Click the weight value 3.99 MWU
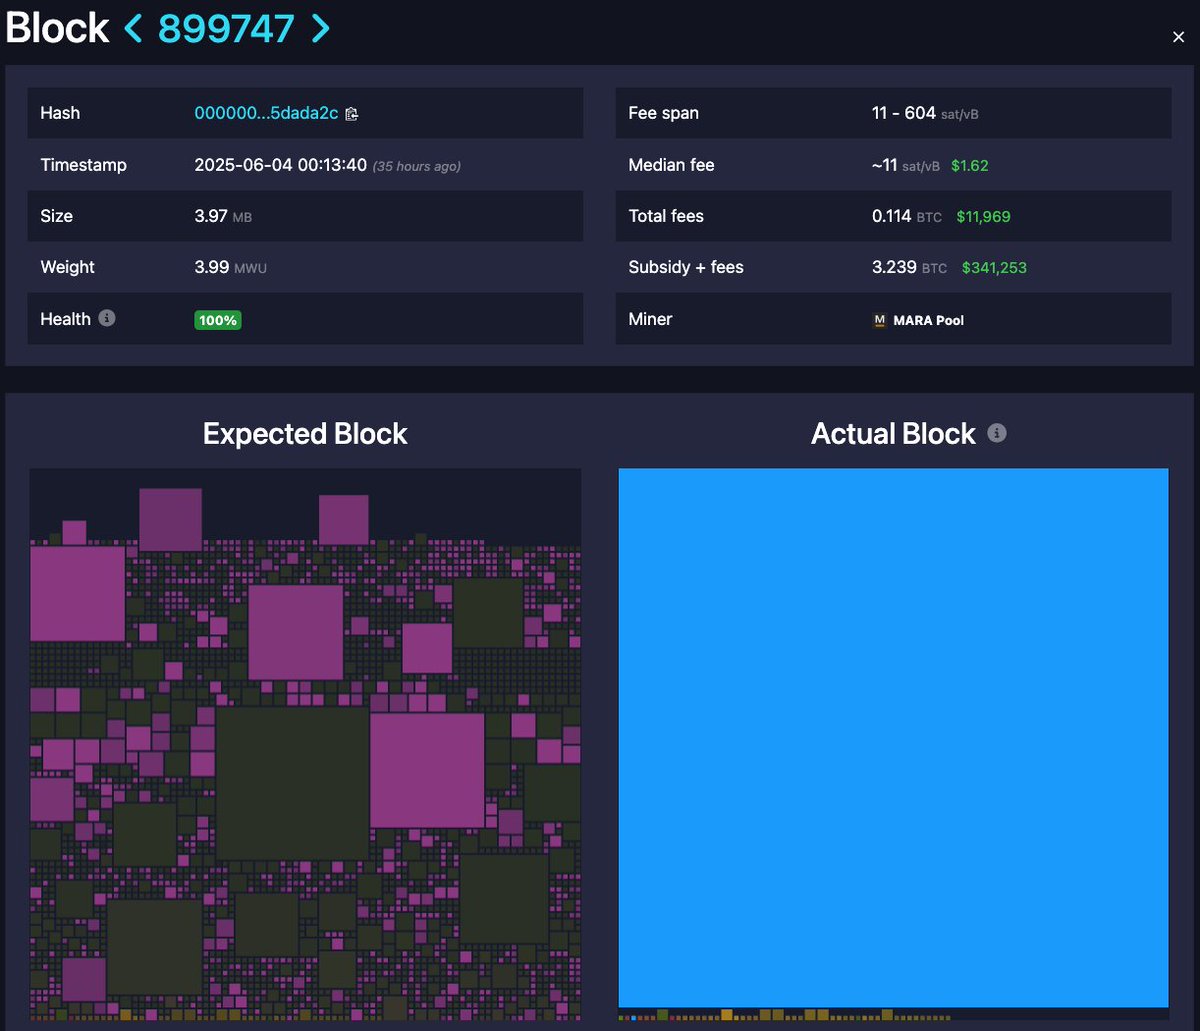The height and width of the screenshot is (1031, 1200). (x=230, y=267)
